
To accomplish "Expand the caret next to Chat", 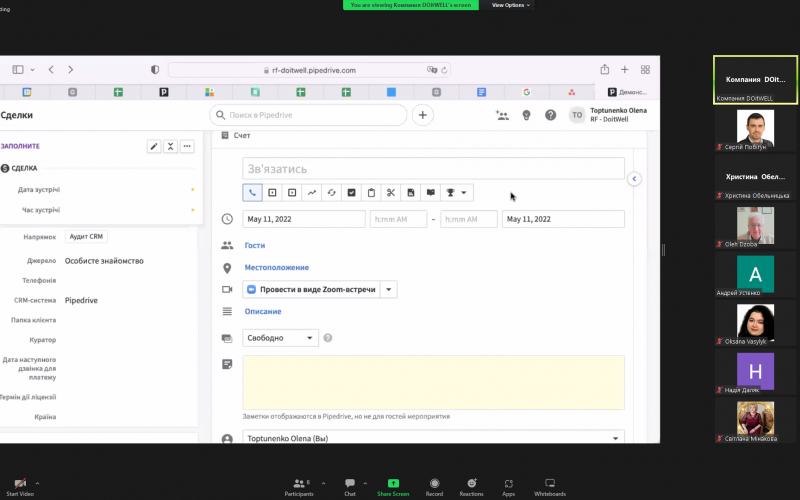I will tap(365, 483).
